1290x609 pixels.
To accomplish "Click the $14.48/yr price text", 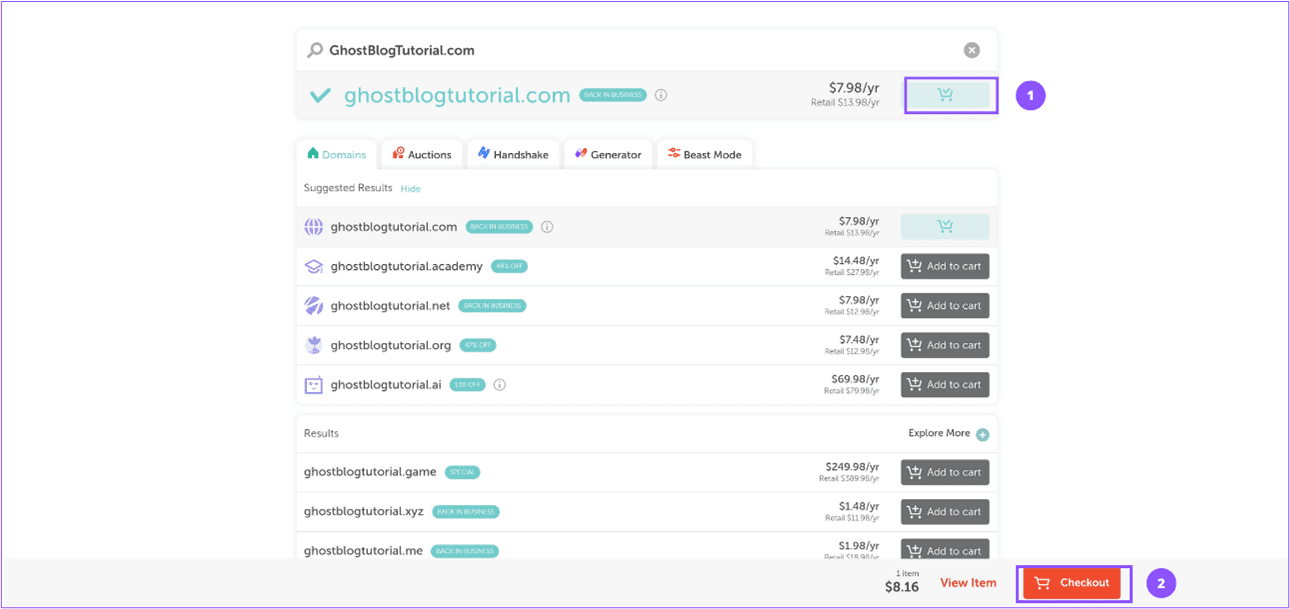I will 856,261.
